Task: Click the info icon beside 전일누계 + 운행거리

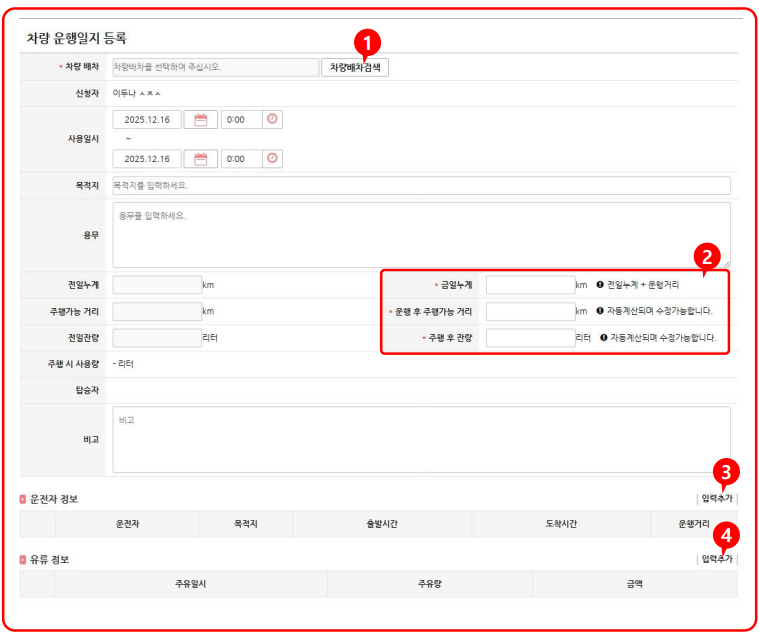Action: click(600, 285)
